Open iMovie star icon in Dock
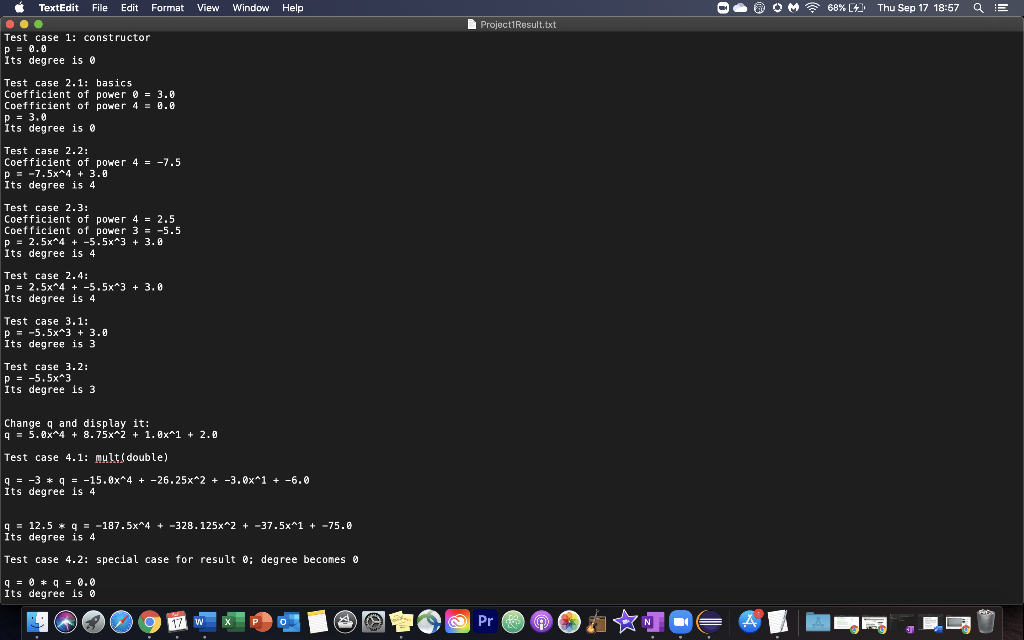1024x640 pixels. pyautogui.click(x=625, y=622)
